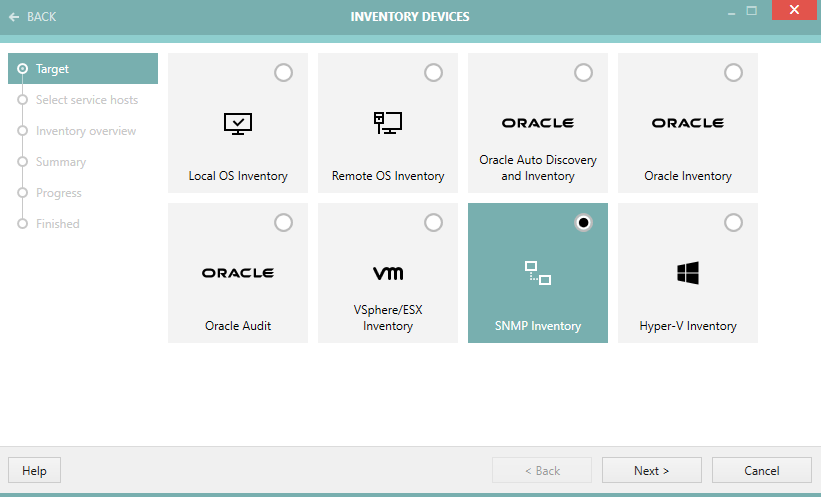Click the Oracle Audit label
Viewport: 823px width, 498px height.
click(x=238, y=326)
